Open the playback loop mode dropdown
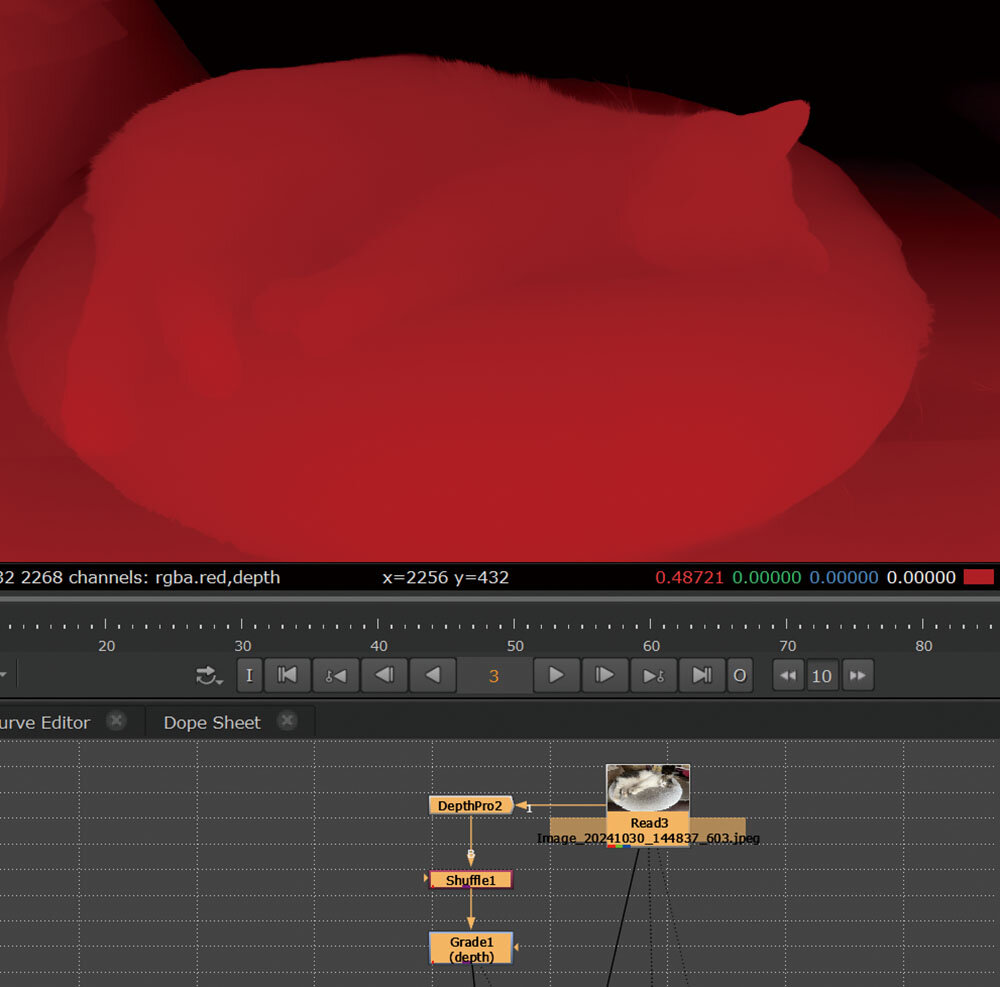This screenshot has width=1000, height=987. pos(209,677)
